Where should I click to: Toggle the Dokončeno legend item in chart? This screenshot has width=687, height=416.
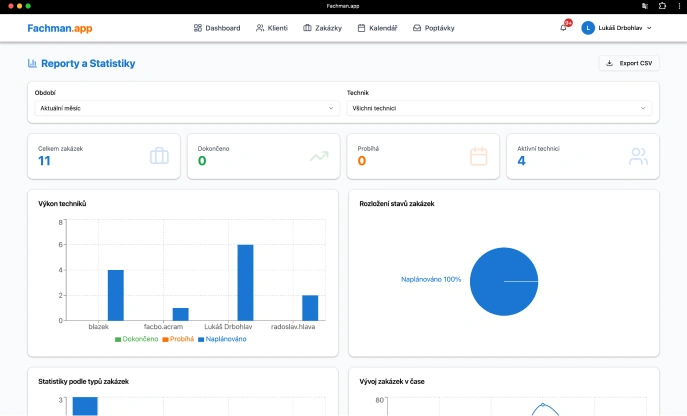tap(136, 339)
